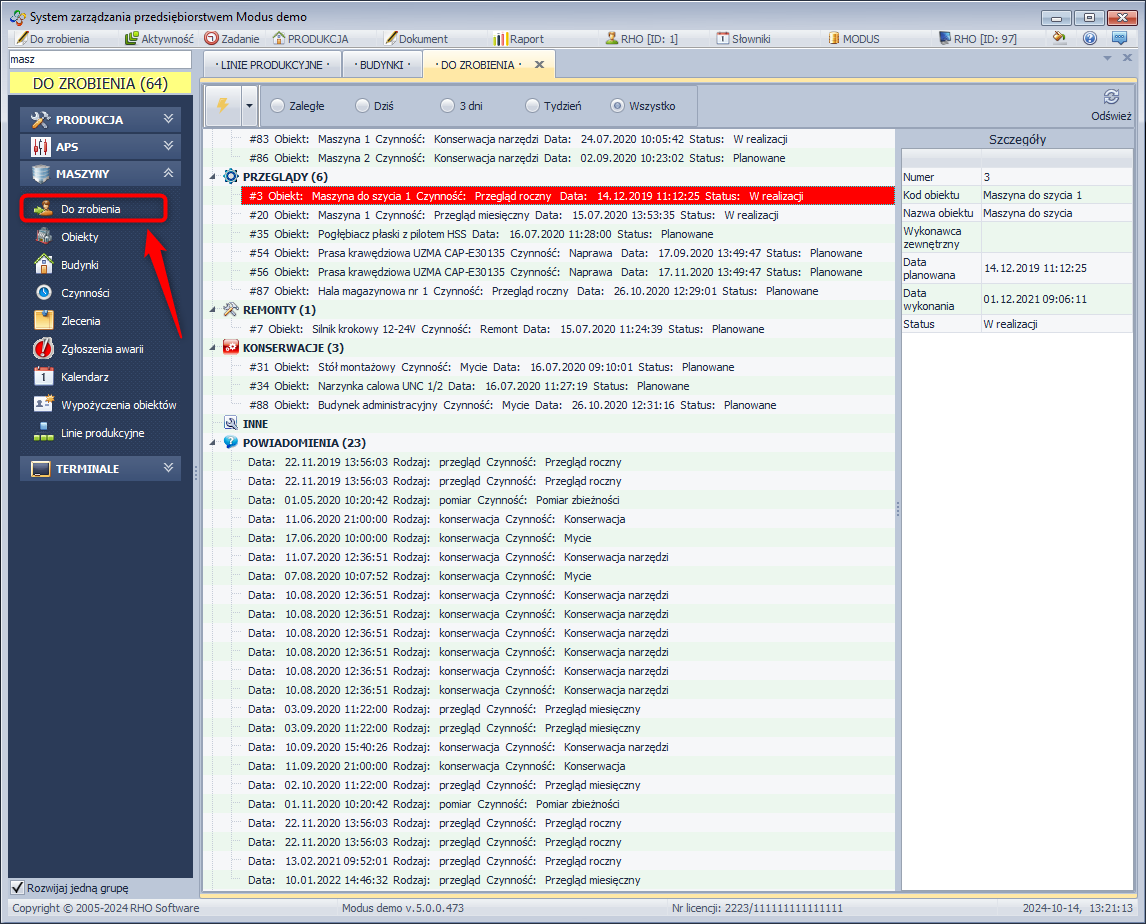Click the Zlecenia sidebar link
Viewport: 1146px width, 924px height.
80,321
